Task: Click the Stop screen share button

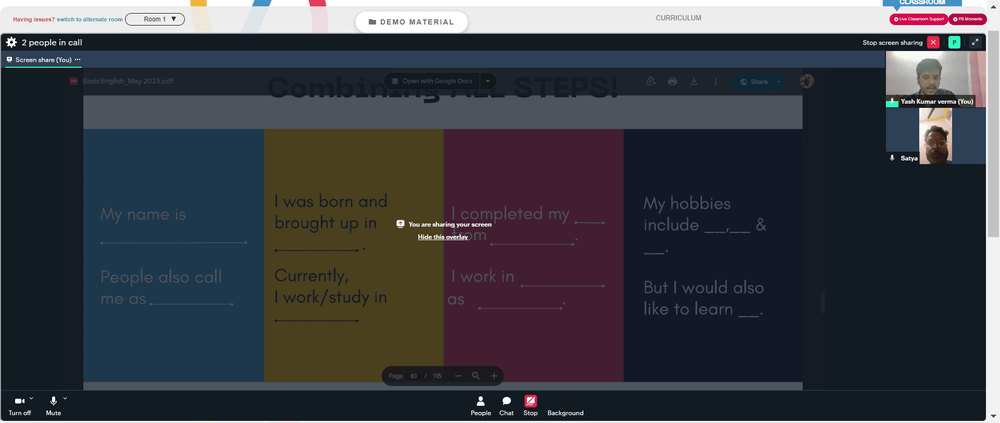Action: (531, 406)
